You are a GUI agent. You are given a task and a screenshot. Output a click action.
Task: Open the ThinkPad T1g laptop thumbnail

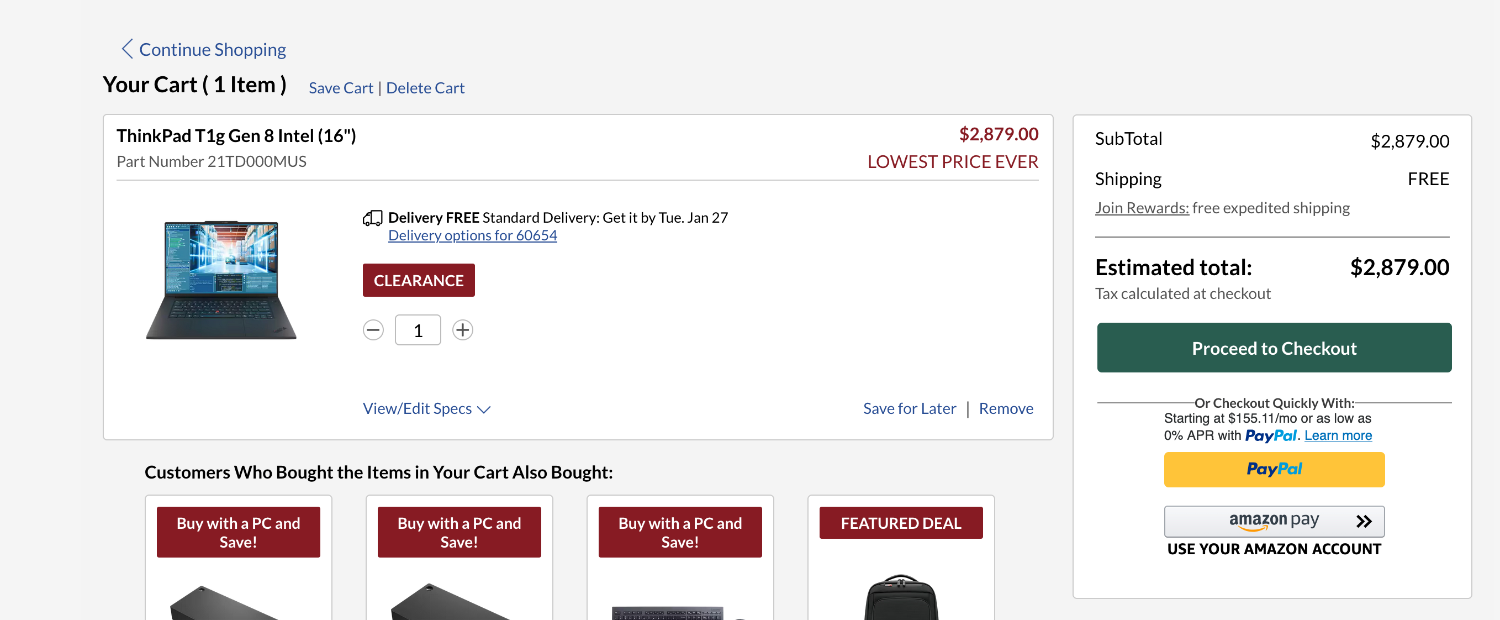221,280
